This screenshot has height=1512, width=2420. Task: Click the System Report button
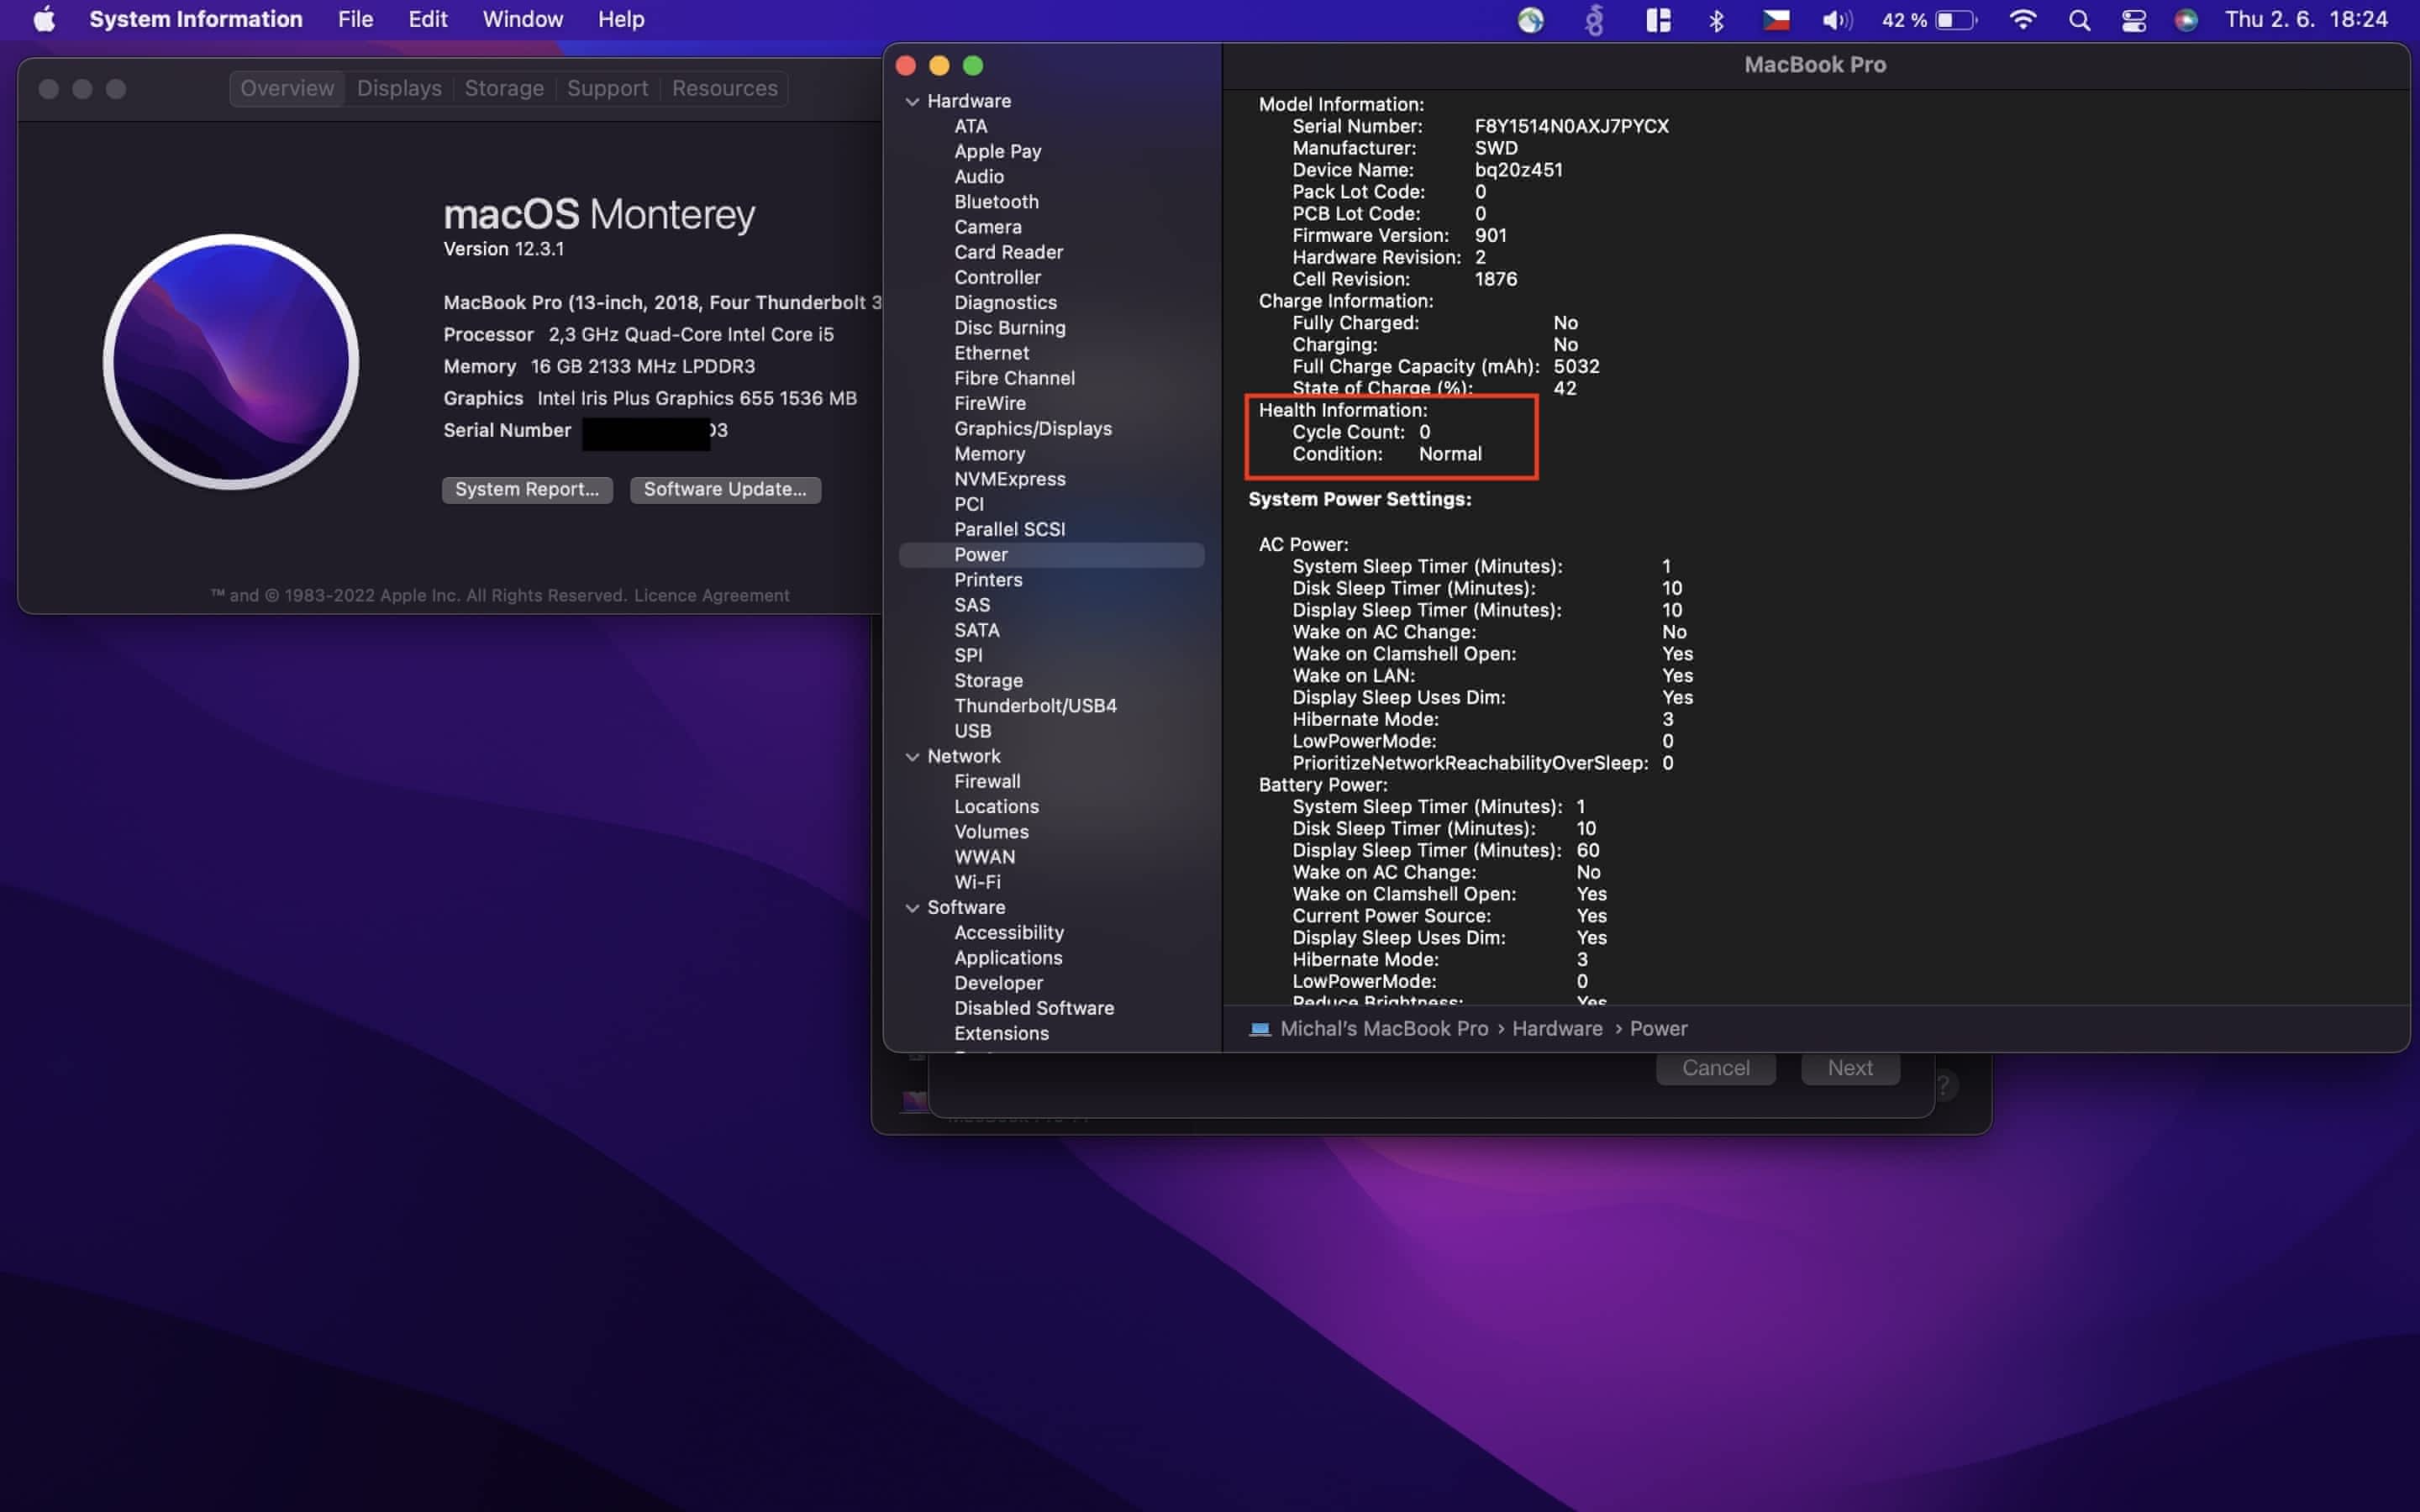pyautogui.click(x=527, y=489)
